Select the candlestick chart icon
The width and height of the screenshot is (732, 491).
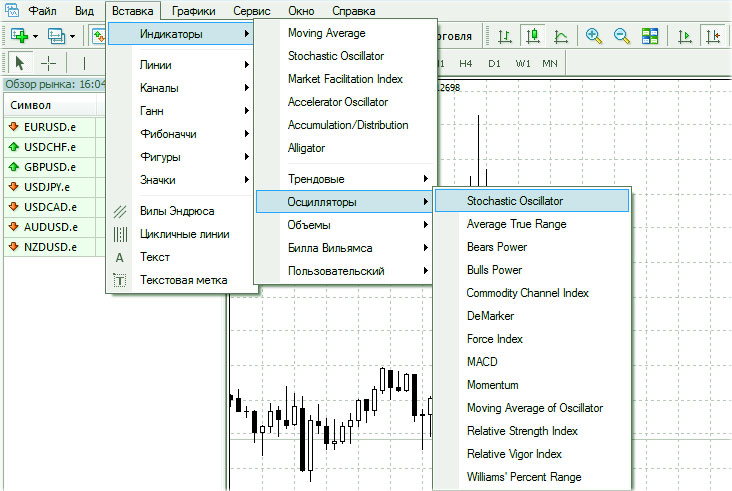533,36
